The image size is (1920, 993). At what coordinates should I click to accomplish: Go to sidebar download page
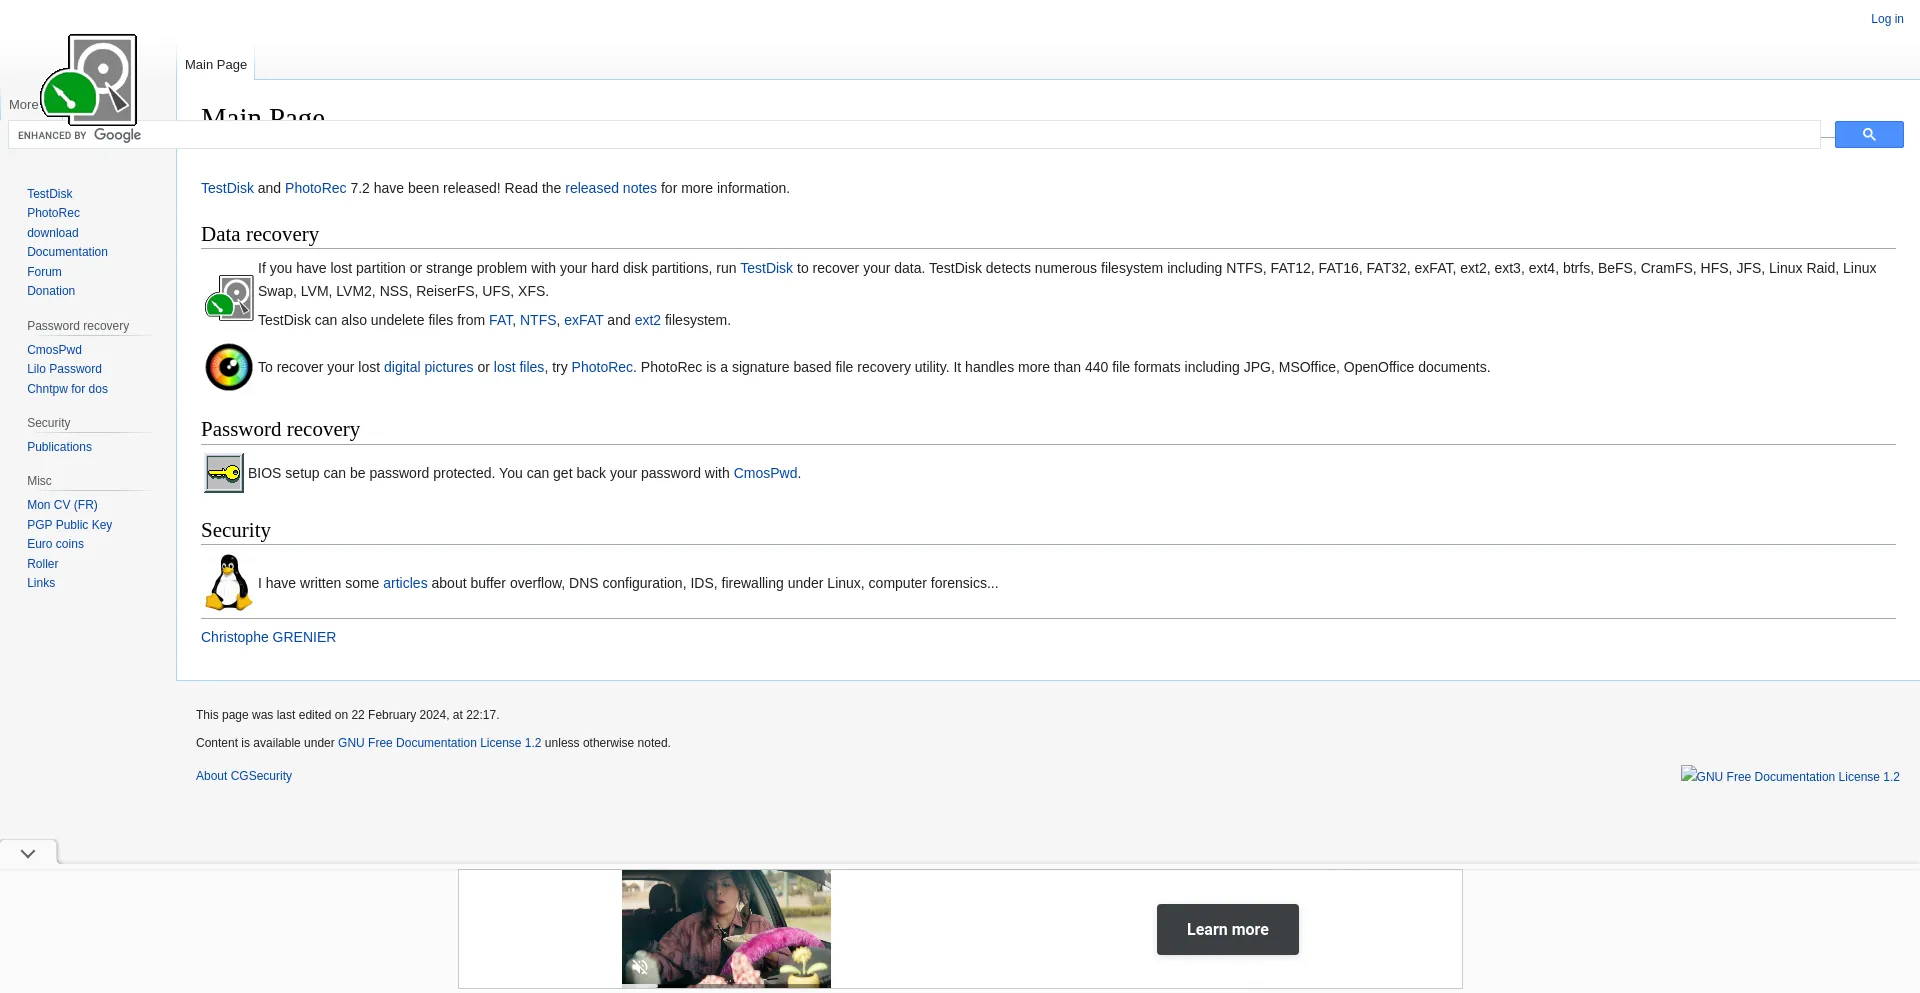(52, 233)
